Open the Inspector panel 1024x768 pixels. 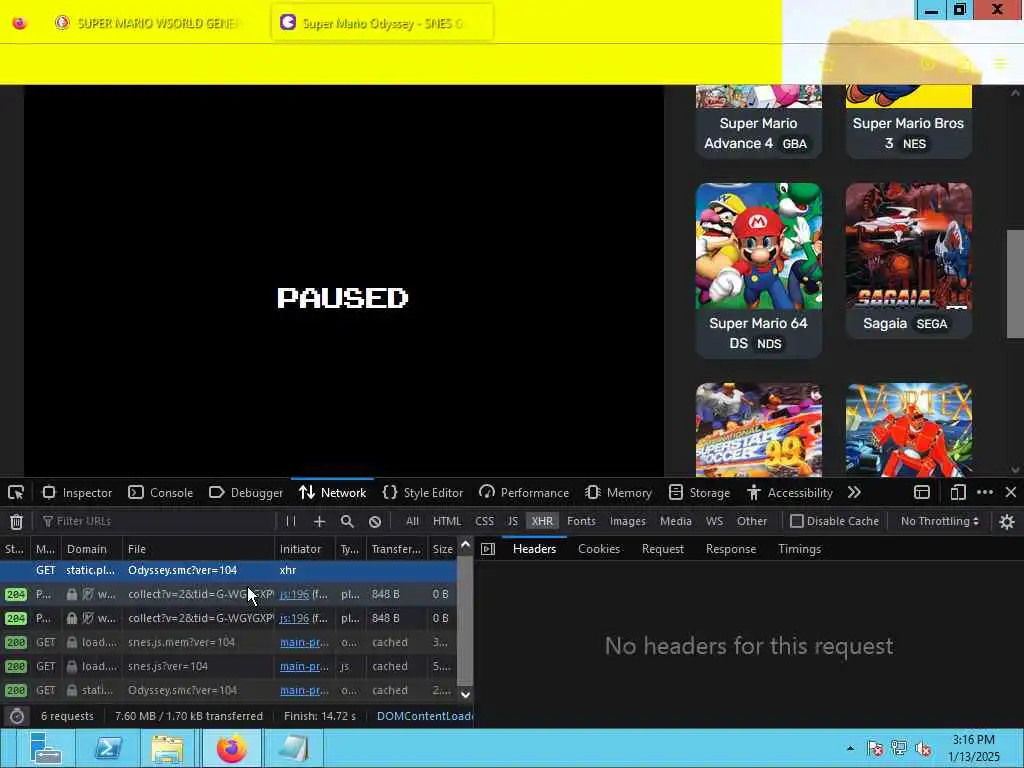(77, 492)
